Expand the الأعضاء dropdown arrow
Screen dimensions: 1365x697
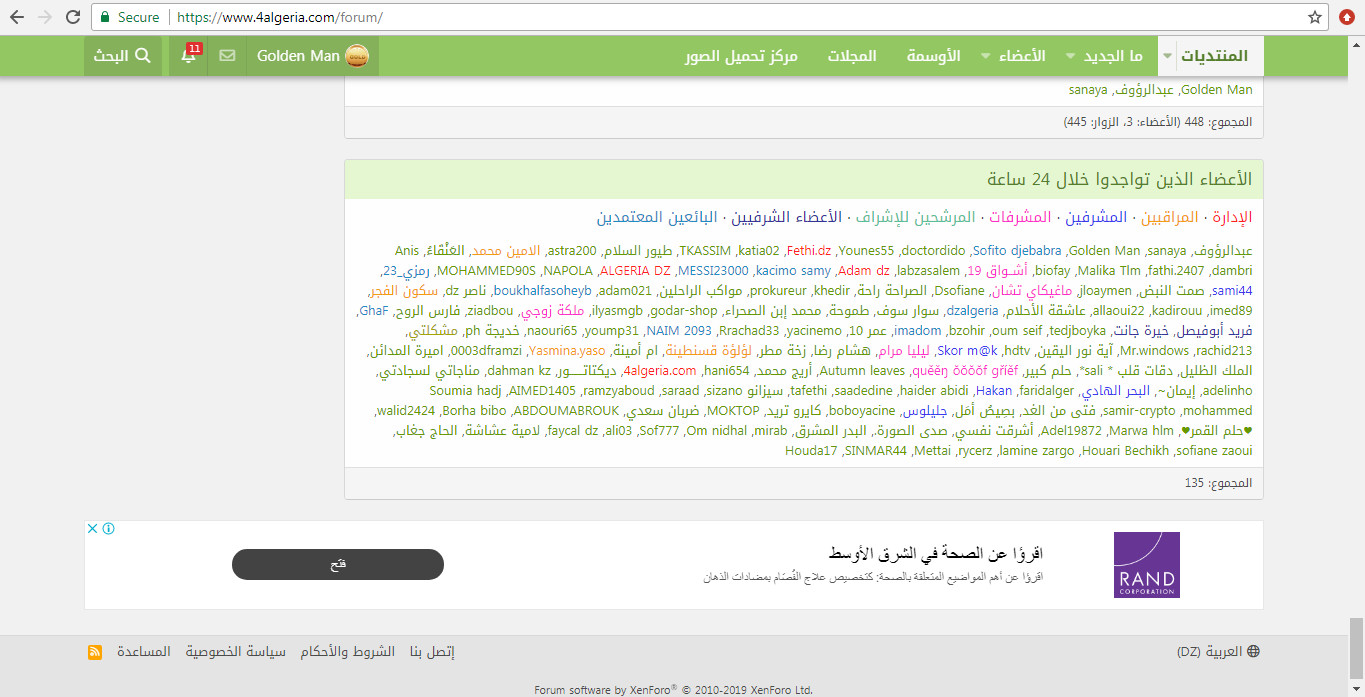pyautogui.click(x=987, y=57)
